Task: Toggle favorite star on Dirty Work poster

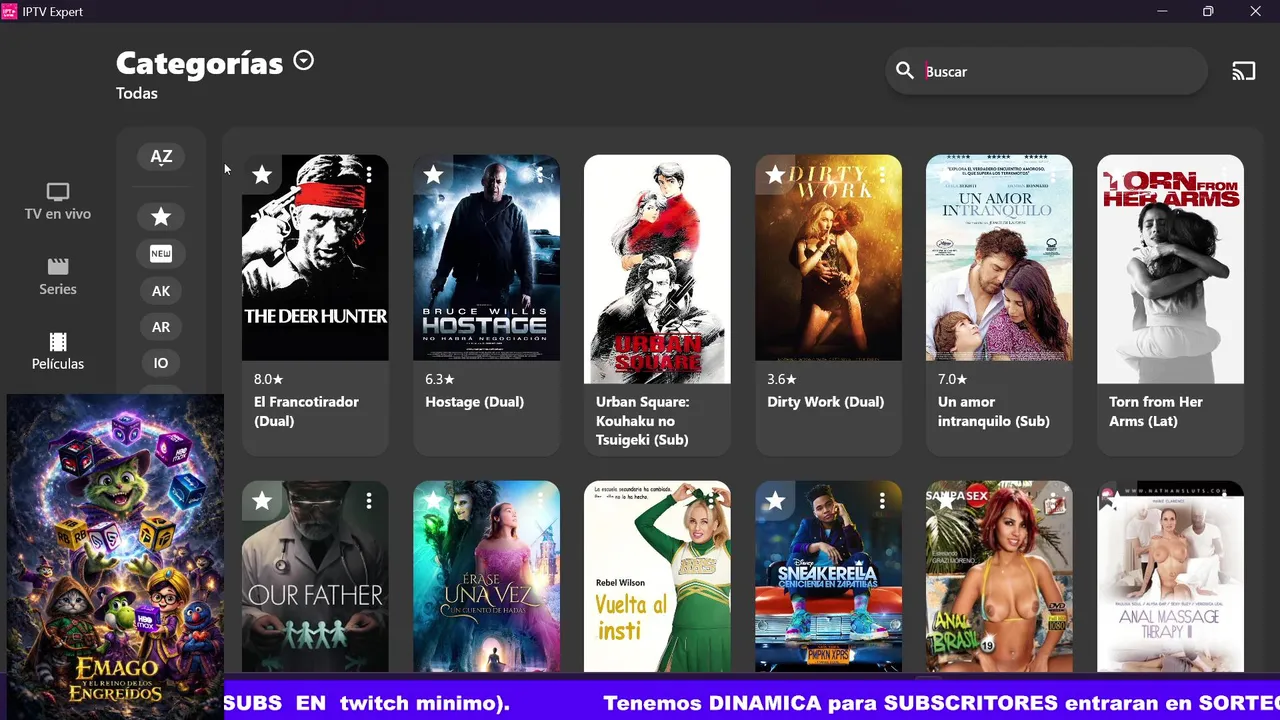Action: click(775, 175)
